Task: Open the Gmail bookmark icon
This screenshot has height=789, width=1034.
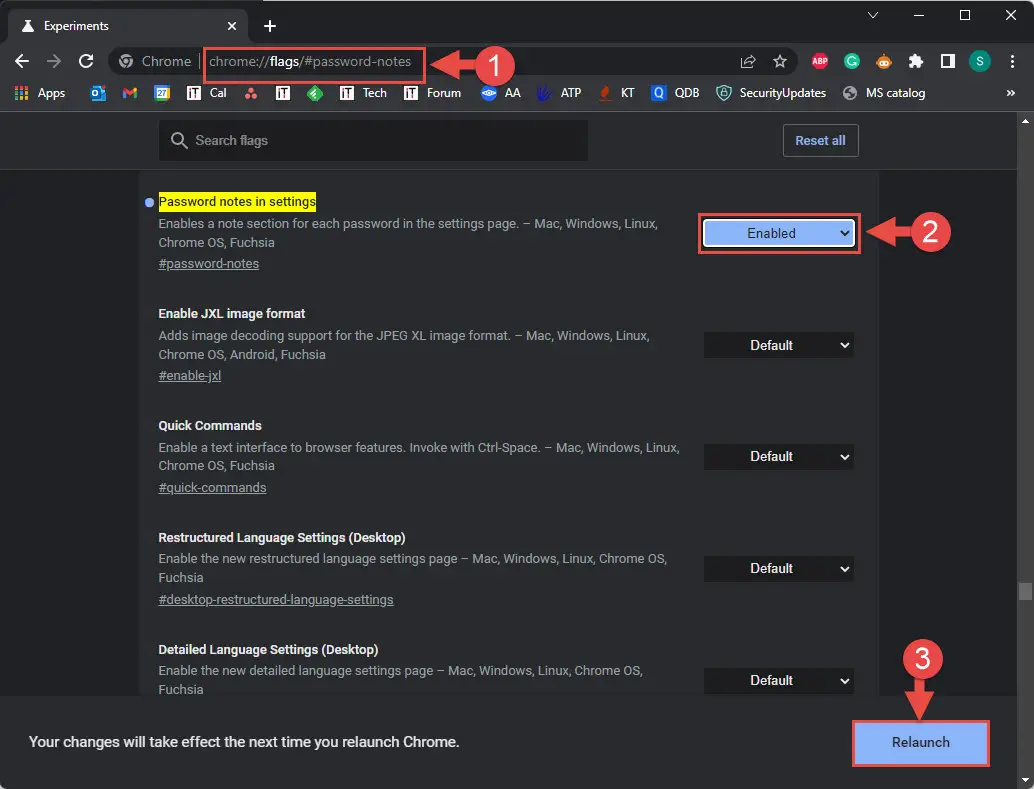Action: pyautogui.click(x=130, y=93)
